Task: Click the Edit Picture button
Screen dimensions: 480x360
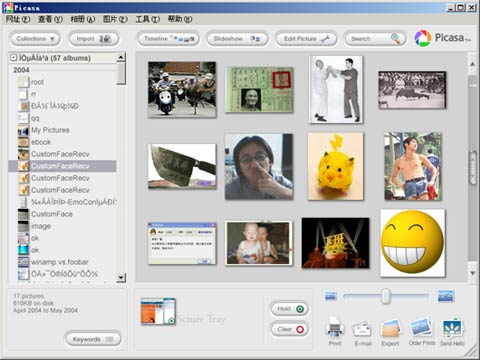Action: [x=306, y=39]
